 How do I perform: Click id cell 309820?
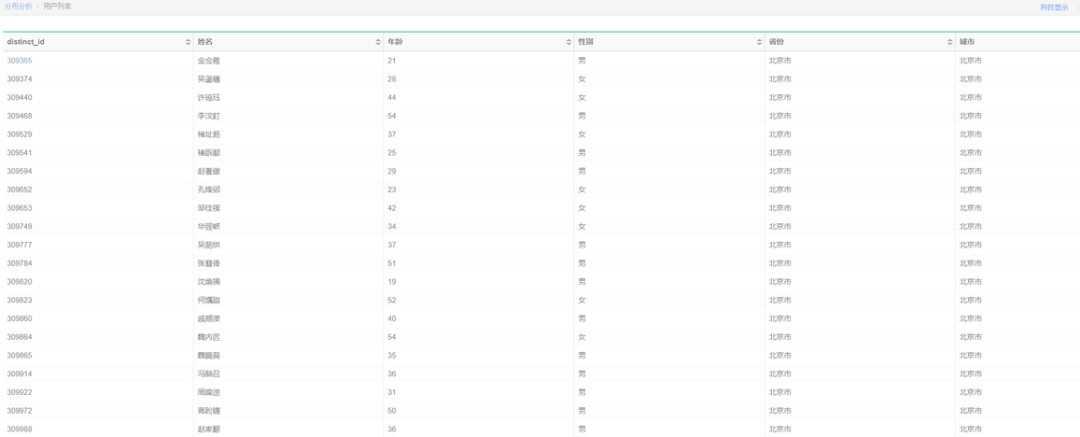(19, 282)
